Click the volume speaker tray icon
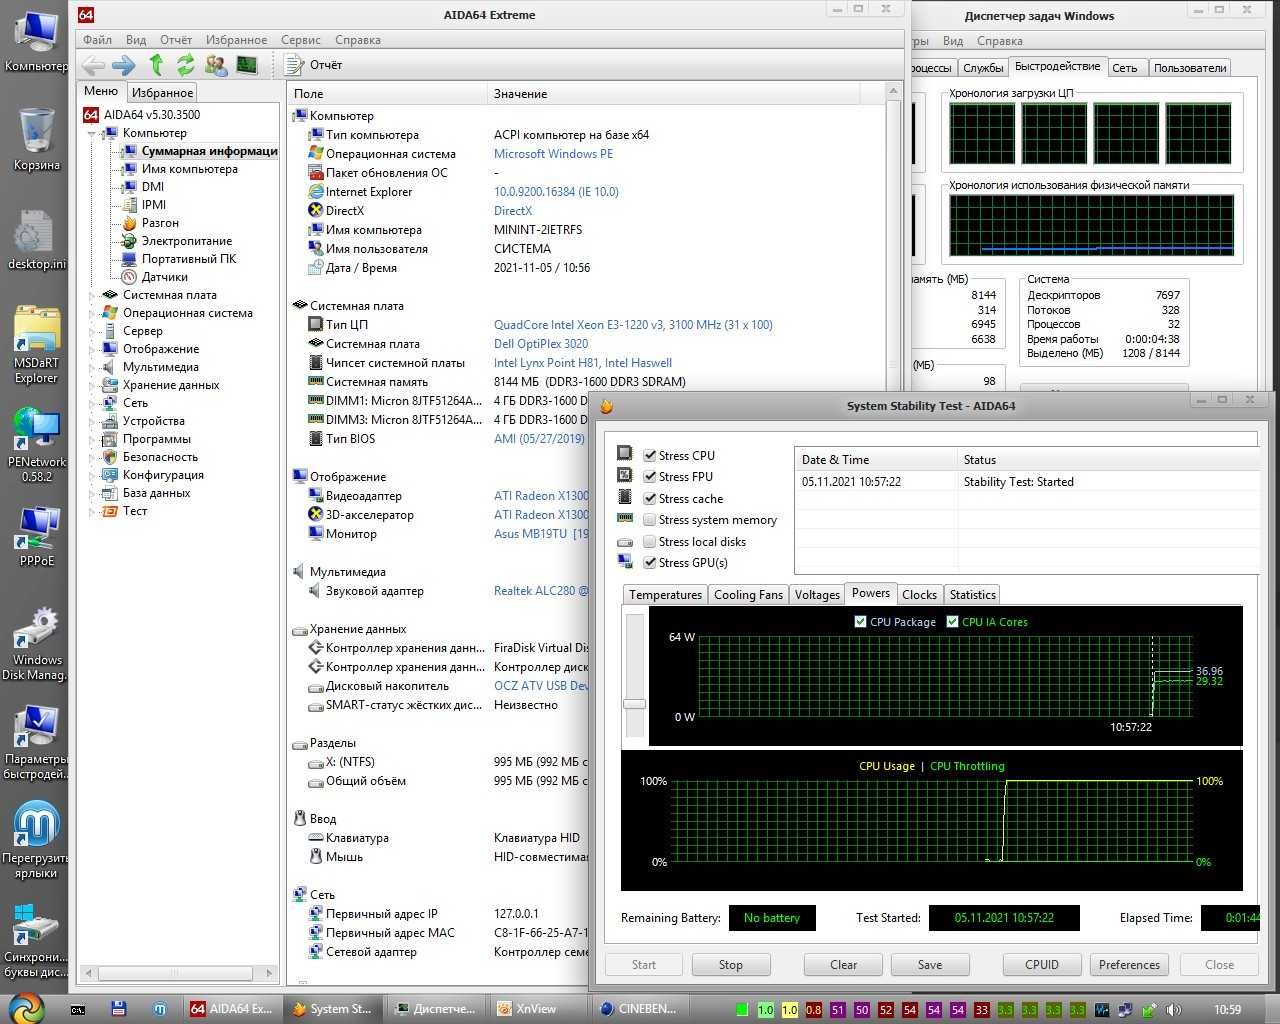 (1173, 1010)
